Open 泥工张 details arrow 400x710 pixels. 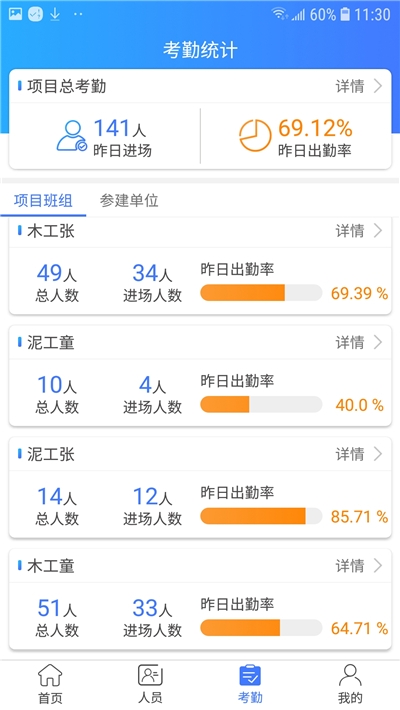point(378,454)
